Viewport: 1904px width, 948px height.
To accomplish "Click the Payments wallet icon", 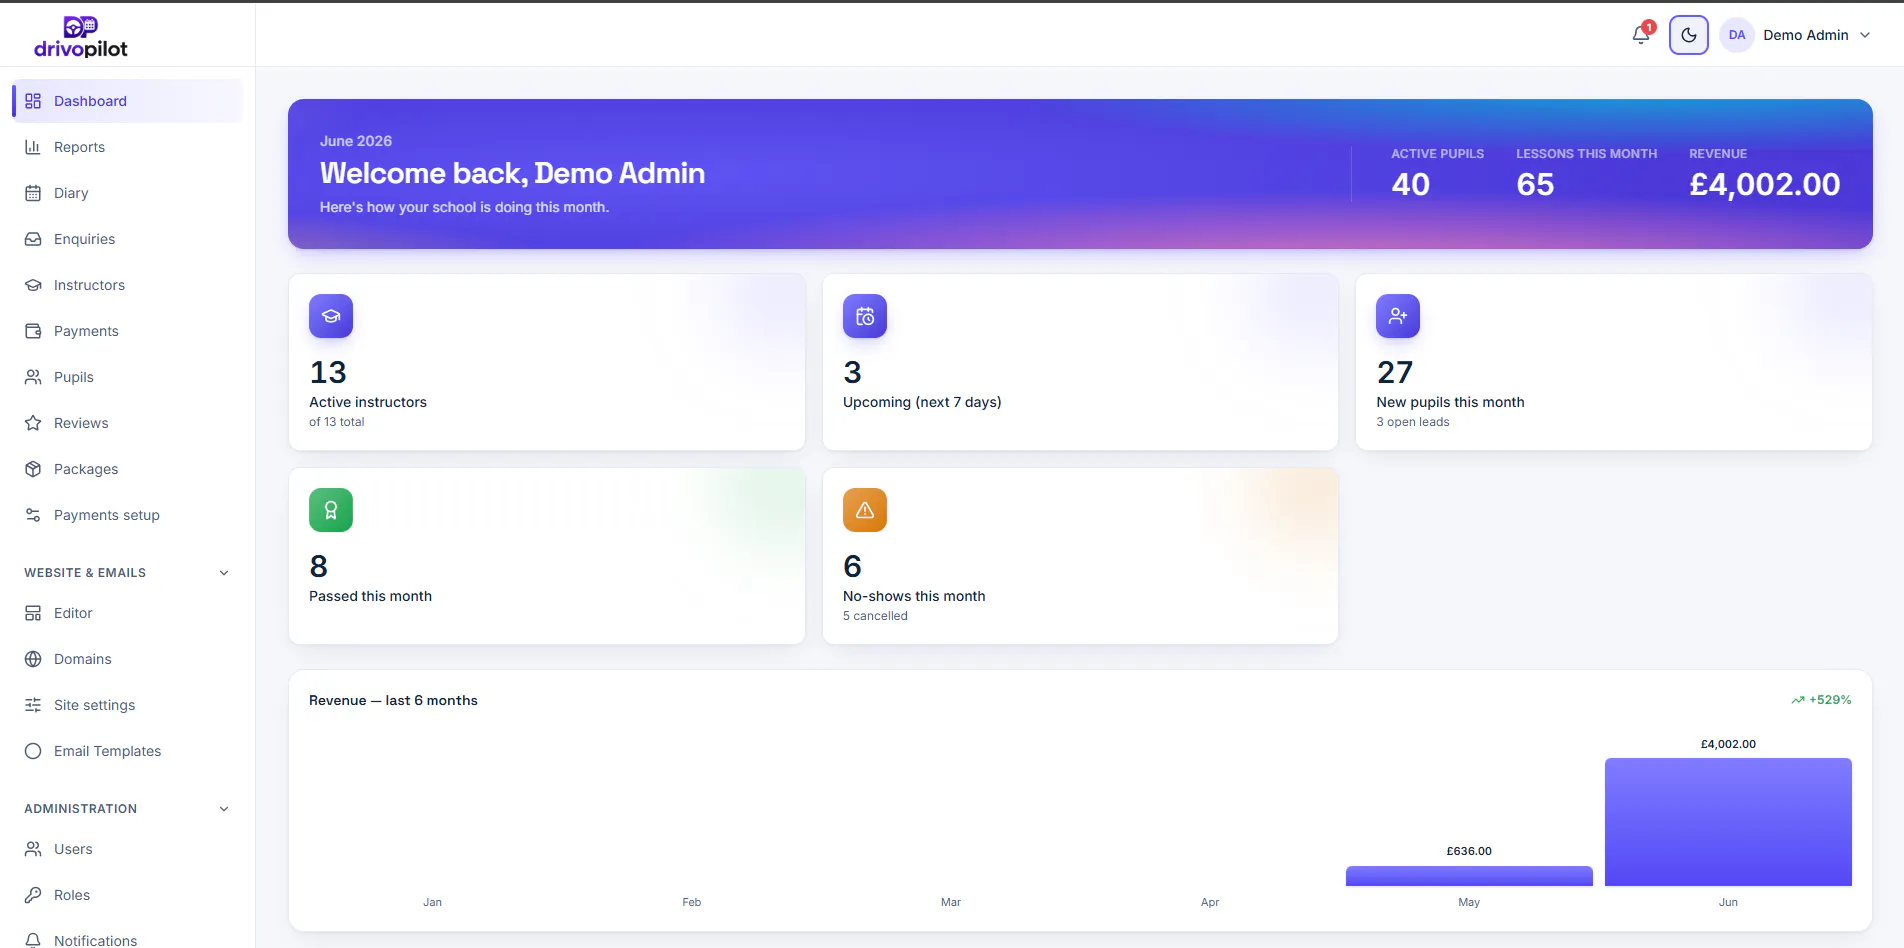I will pos(33,331).
